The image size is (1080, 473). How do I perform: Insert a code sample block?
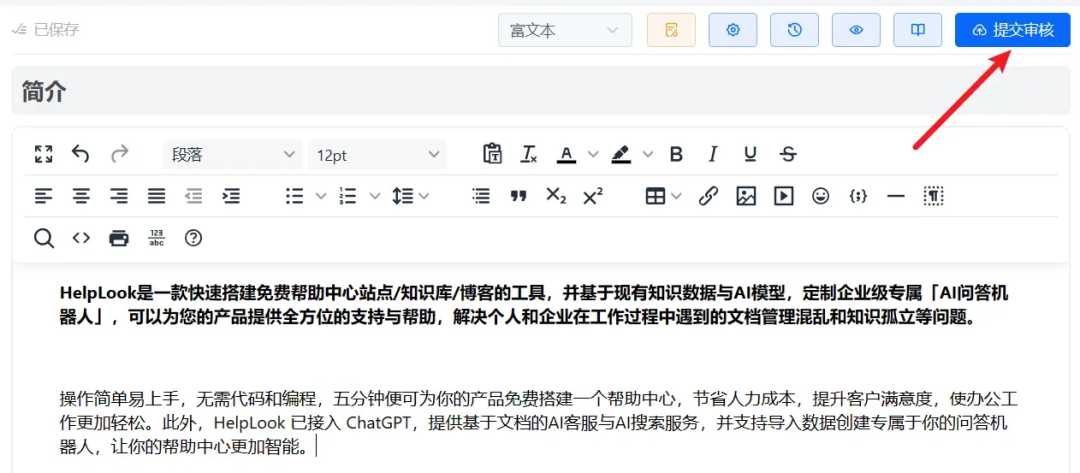click(858, 196)
